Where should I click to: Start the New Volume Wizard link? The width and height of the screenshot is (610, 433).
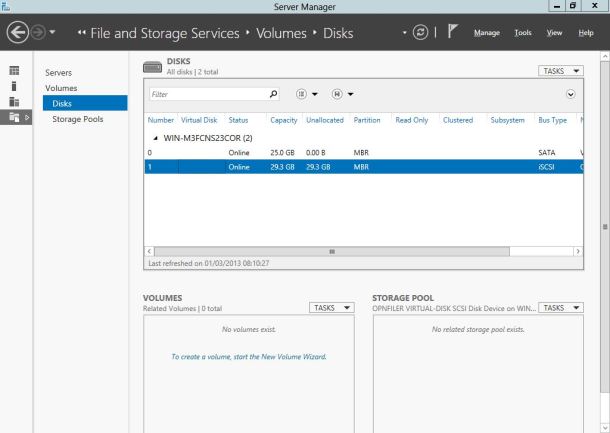point(249,357)
